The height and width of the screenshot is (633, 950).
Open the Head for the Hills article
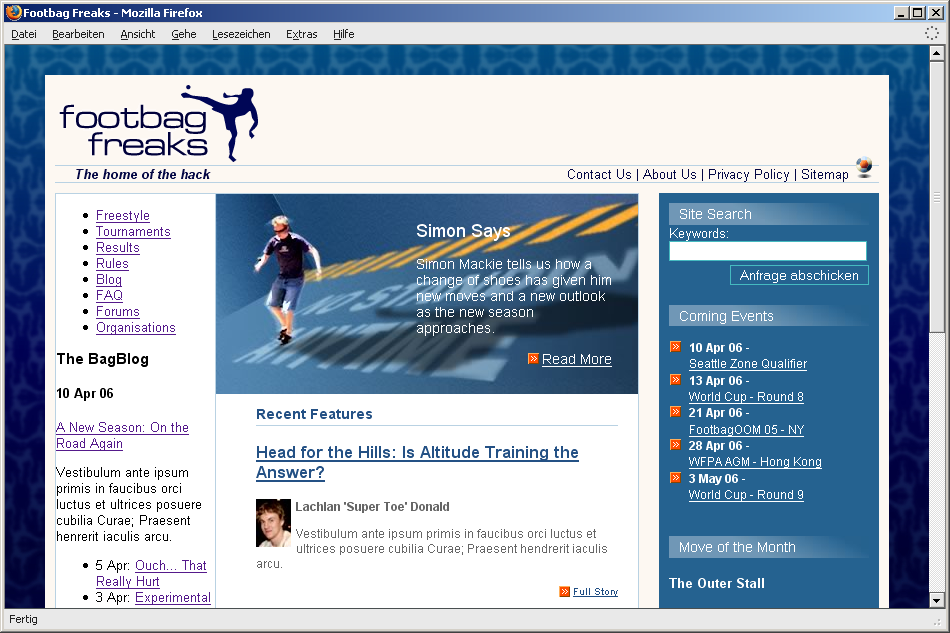click(417, 462)
